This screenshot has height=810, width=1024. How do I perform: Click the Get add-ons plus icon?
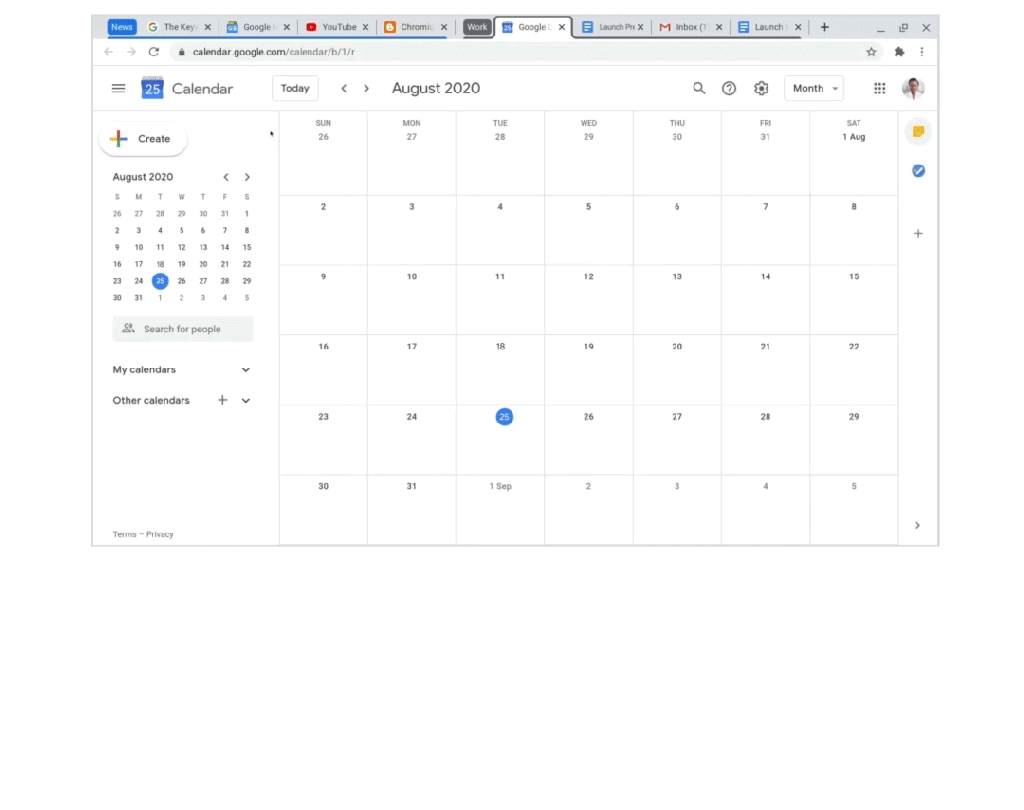click(x=918, y=234)
